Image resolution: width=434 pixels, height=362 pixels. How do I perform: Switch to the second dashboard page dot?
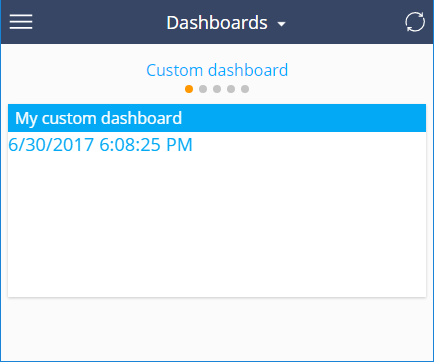[203, 89]
